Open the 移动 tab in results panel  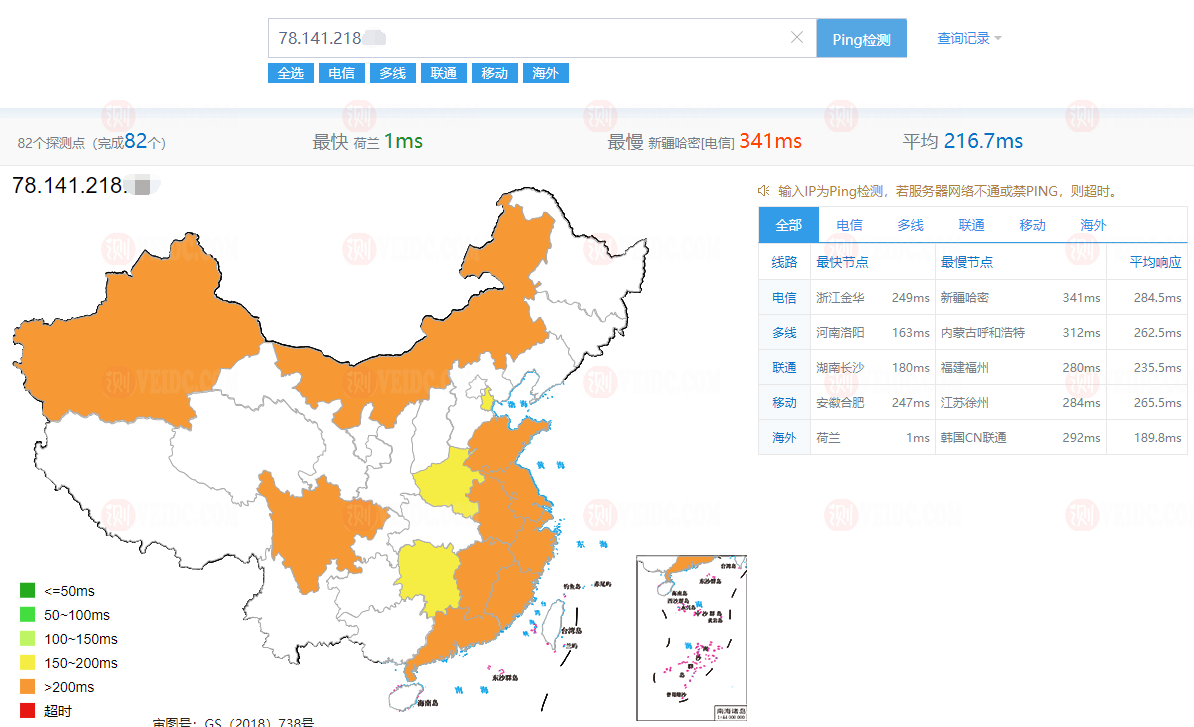(x=1032, y=225)
